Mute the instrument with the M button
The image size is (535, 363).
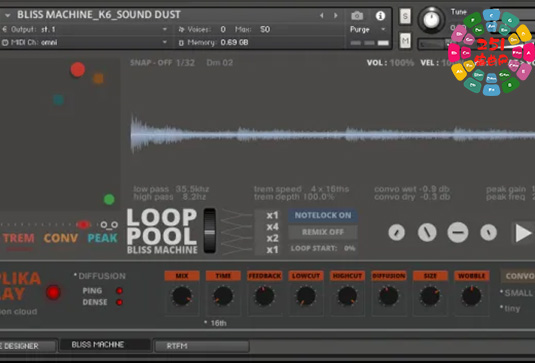pyautogui.click(x=405, y=42)
